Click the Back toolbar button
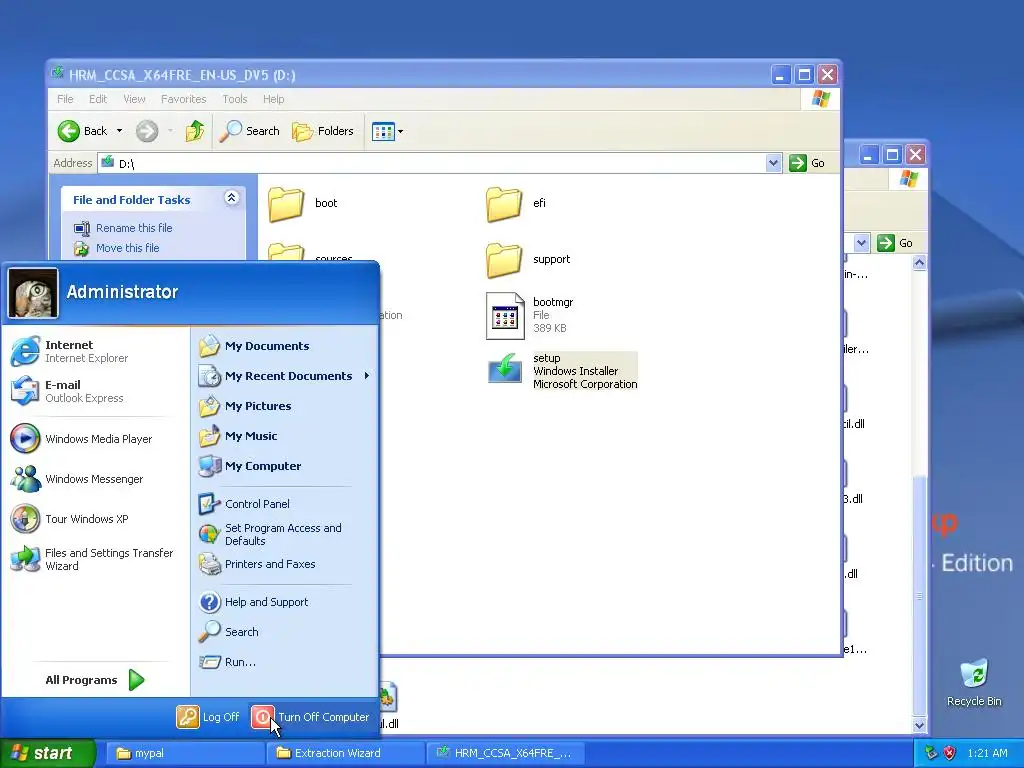Viewport: 1024px width, 768px height. 83,131
